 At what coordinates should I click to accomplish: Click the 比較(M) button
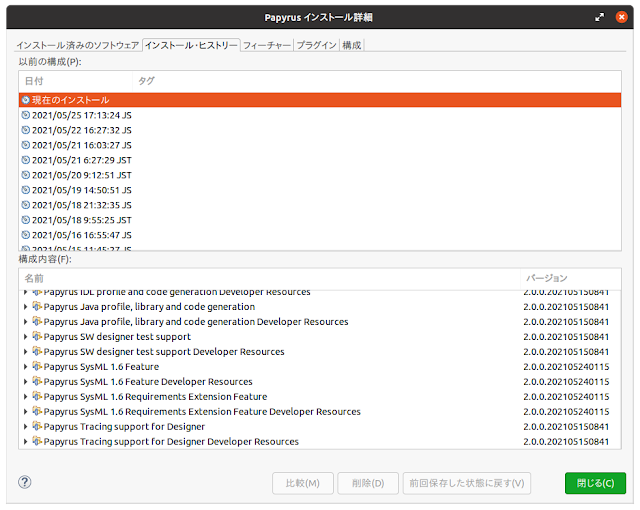click(302, 483)
